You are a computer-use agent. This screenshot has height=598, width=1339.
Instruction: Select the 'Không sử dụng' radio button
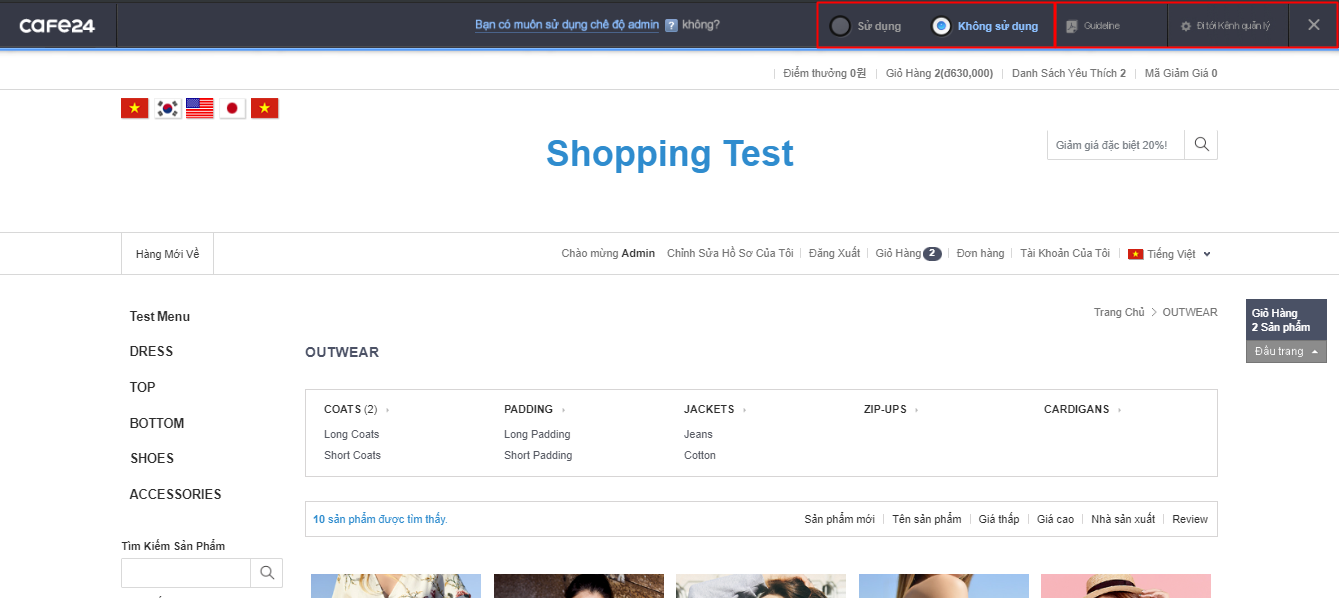[x=941, y=26]
